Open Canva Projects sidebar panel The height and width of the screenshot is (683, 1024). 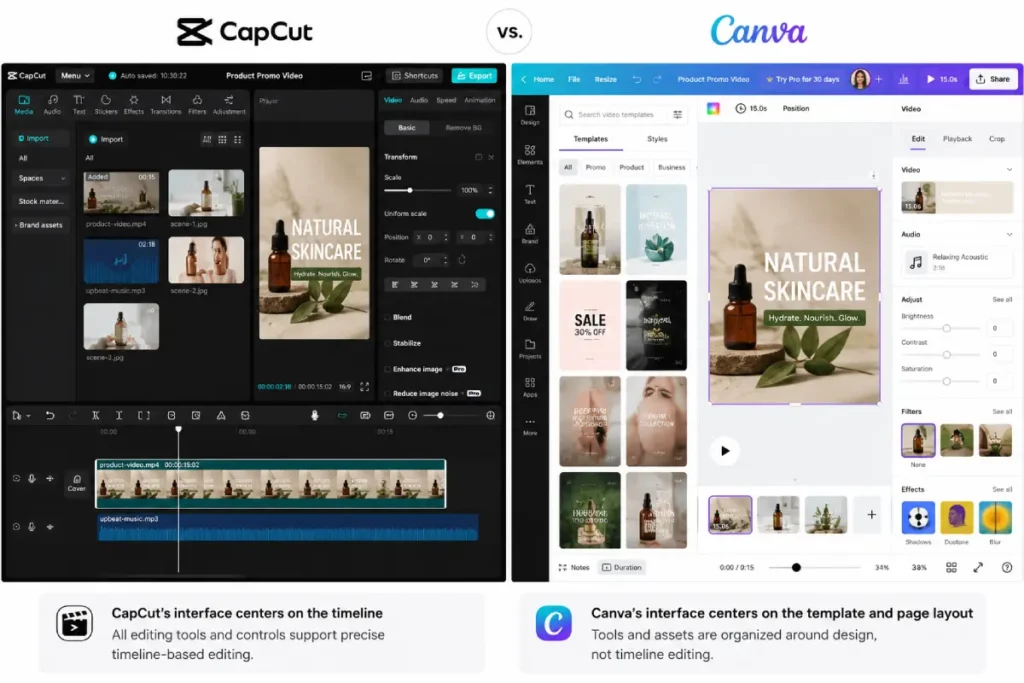point(530,349)
